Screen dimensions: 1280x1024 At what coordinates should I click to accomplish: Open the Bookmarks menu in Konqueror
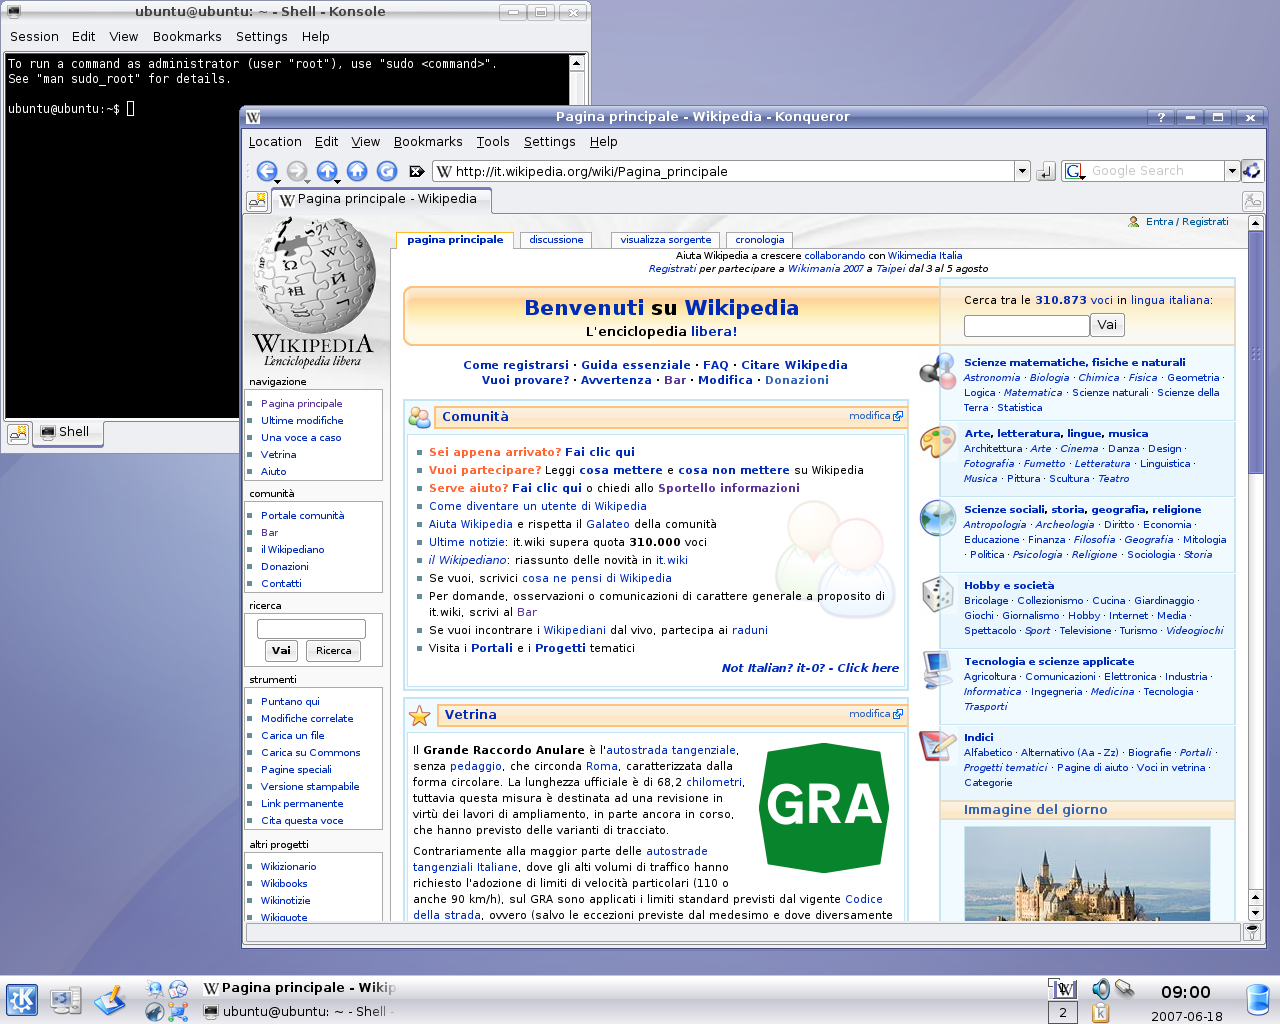(427, 142)
